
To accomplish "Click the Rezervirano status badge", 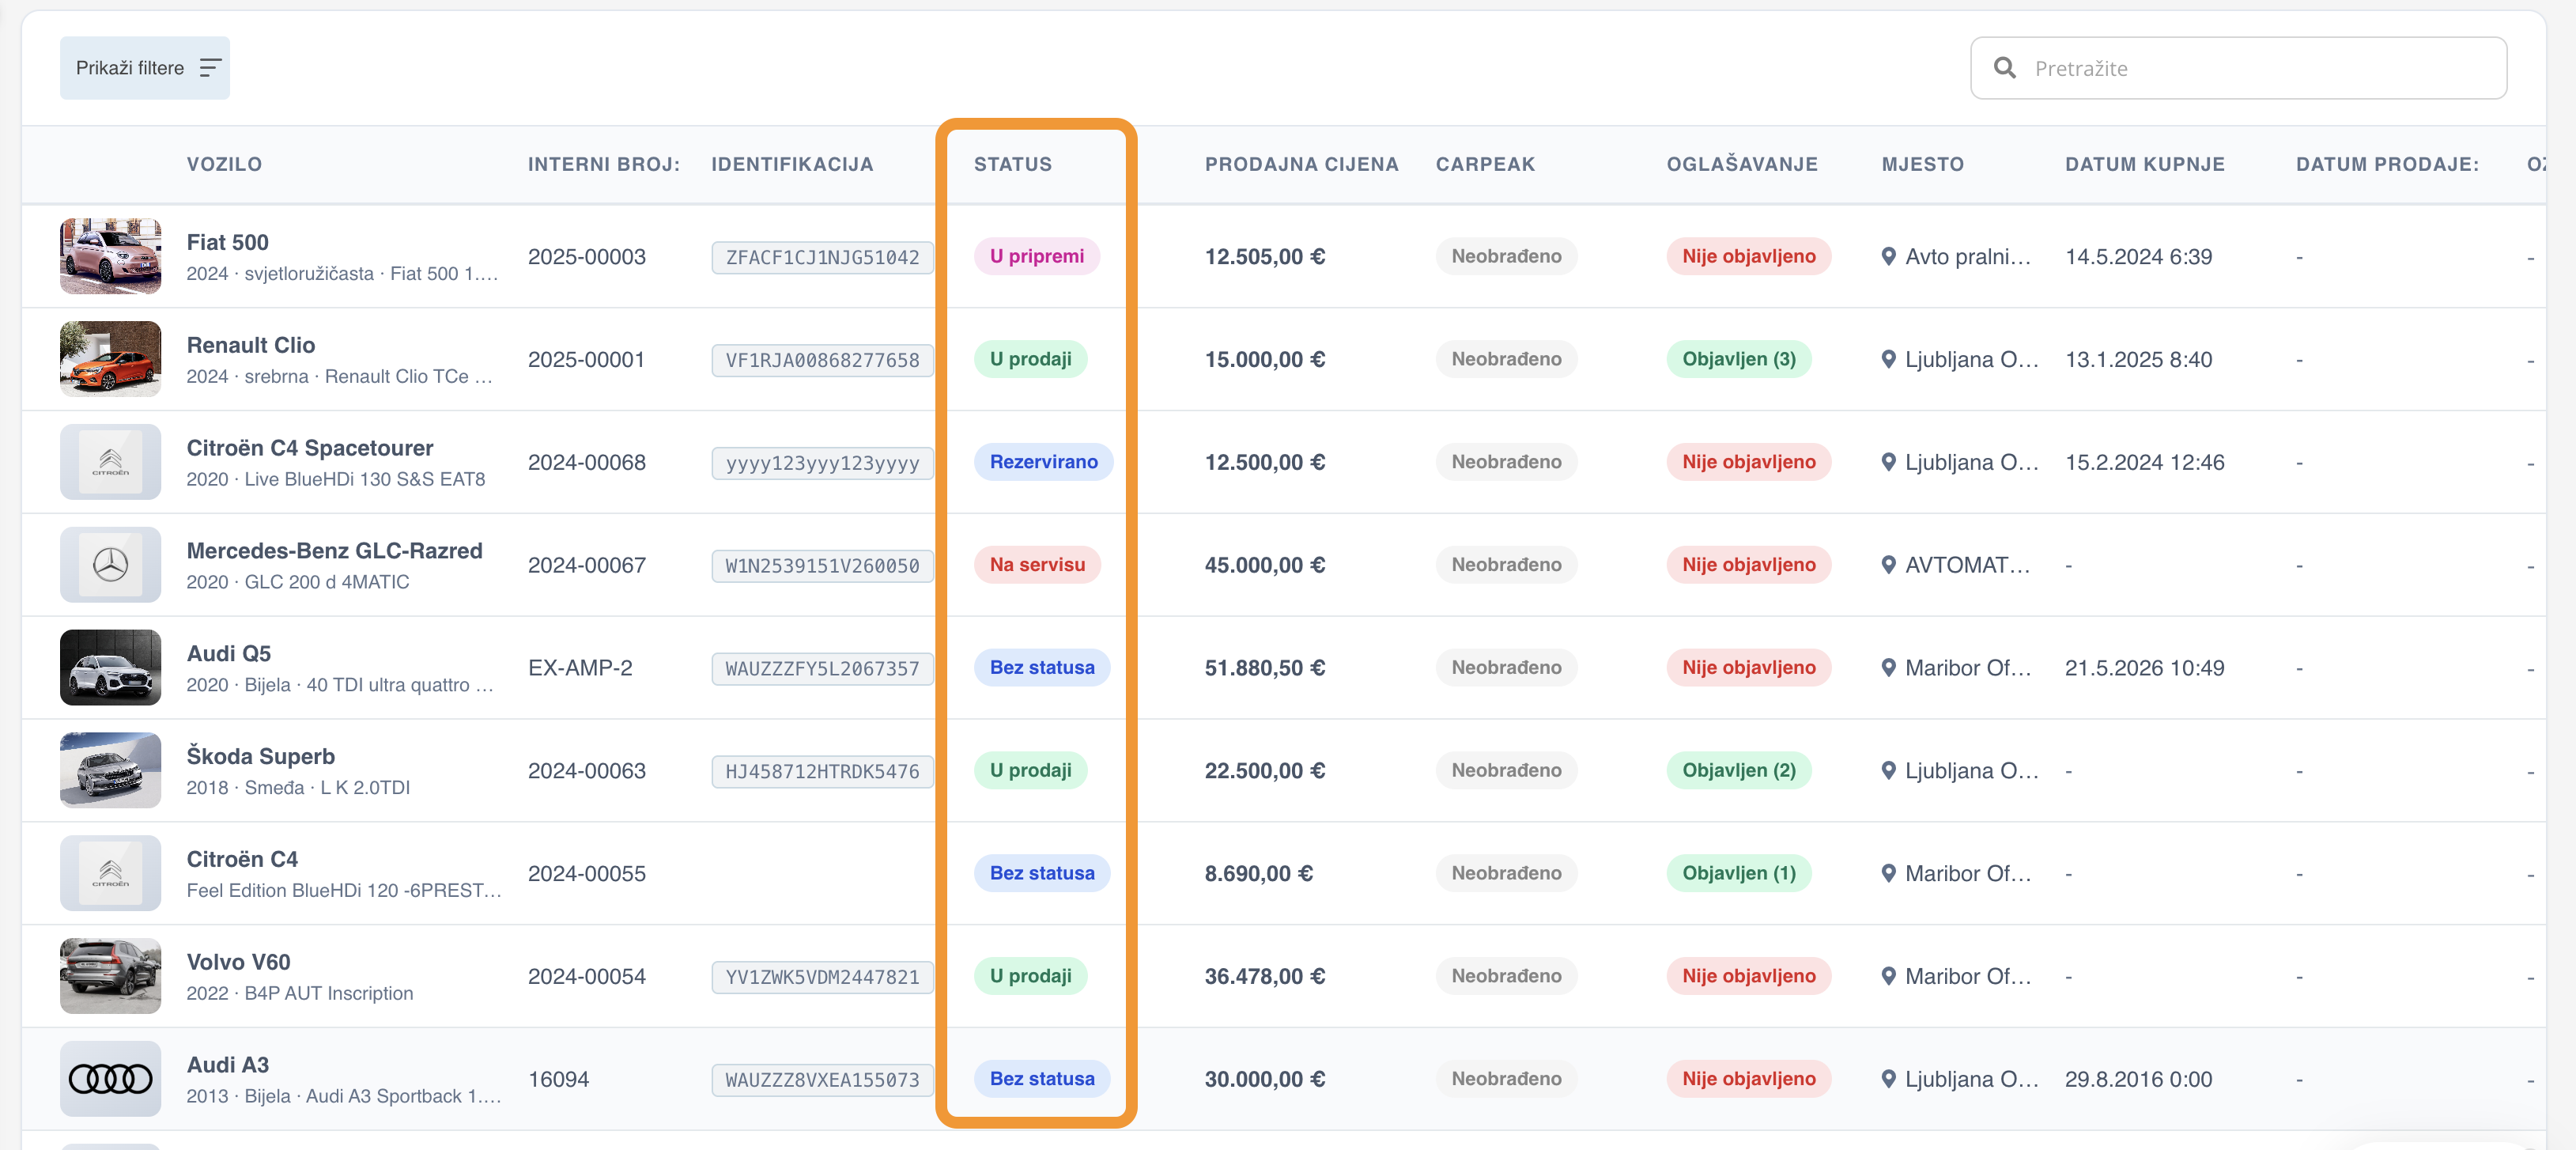I will click(x=1044, y=462).
